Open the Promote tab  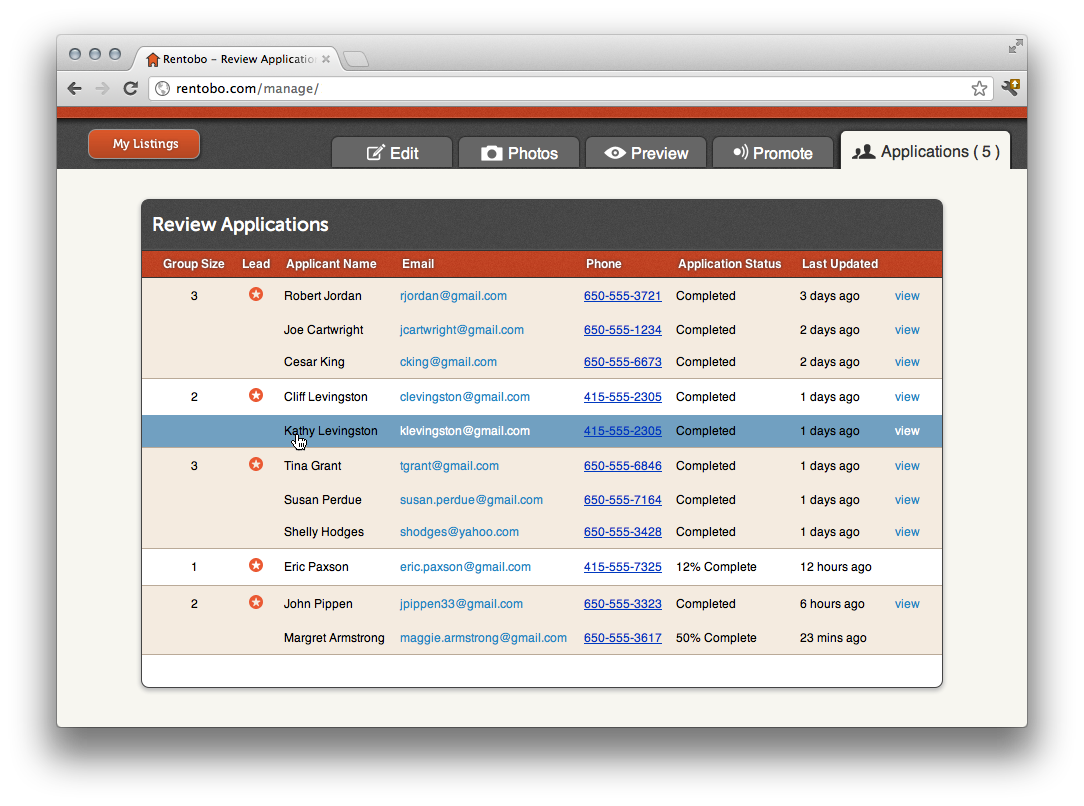point(773,153)
